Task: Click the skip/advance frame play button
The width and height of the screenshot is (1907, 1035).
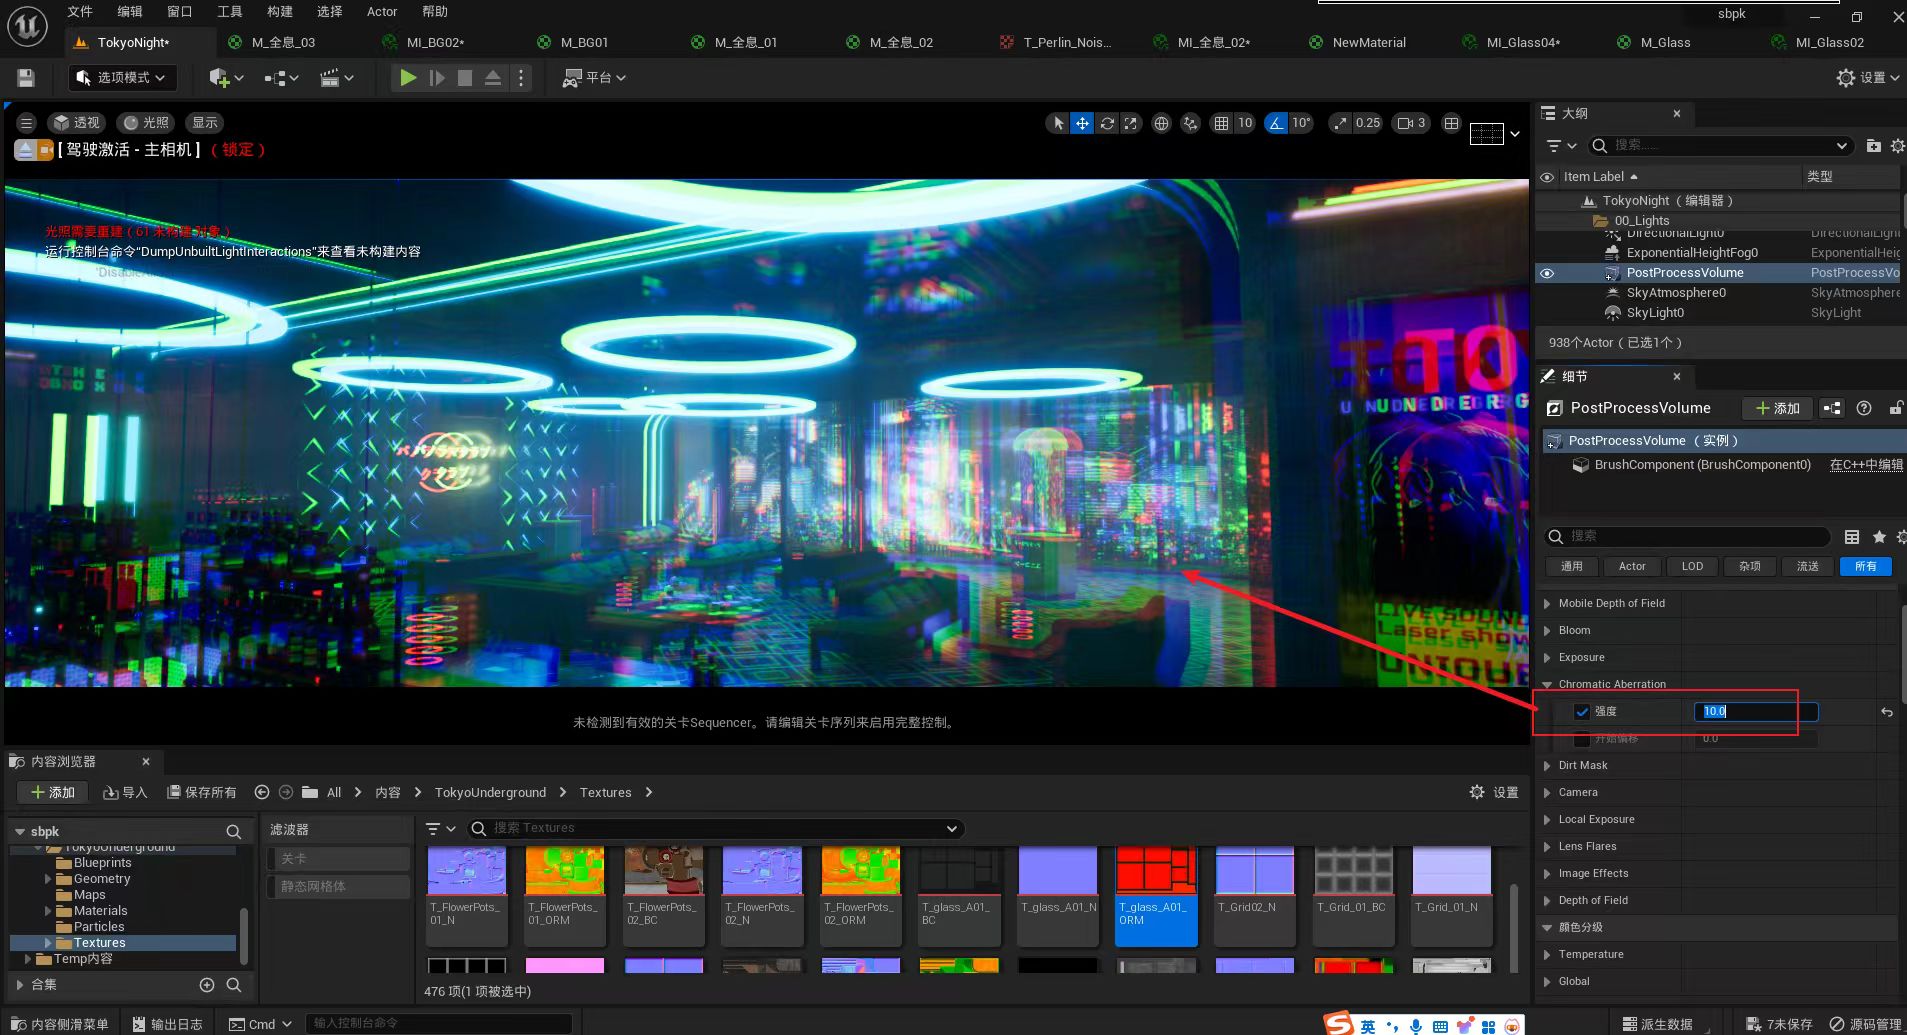Action: (x=437, y=78)
